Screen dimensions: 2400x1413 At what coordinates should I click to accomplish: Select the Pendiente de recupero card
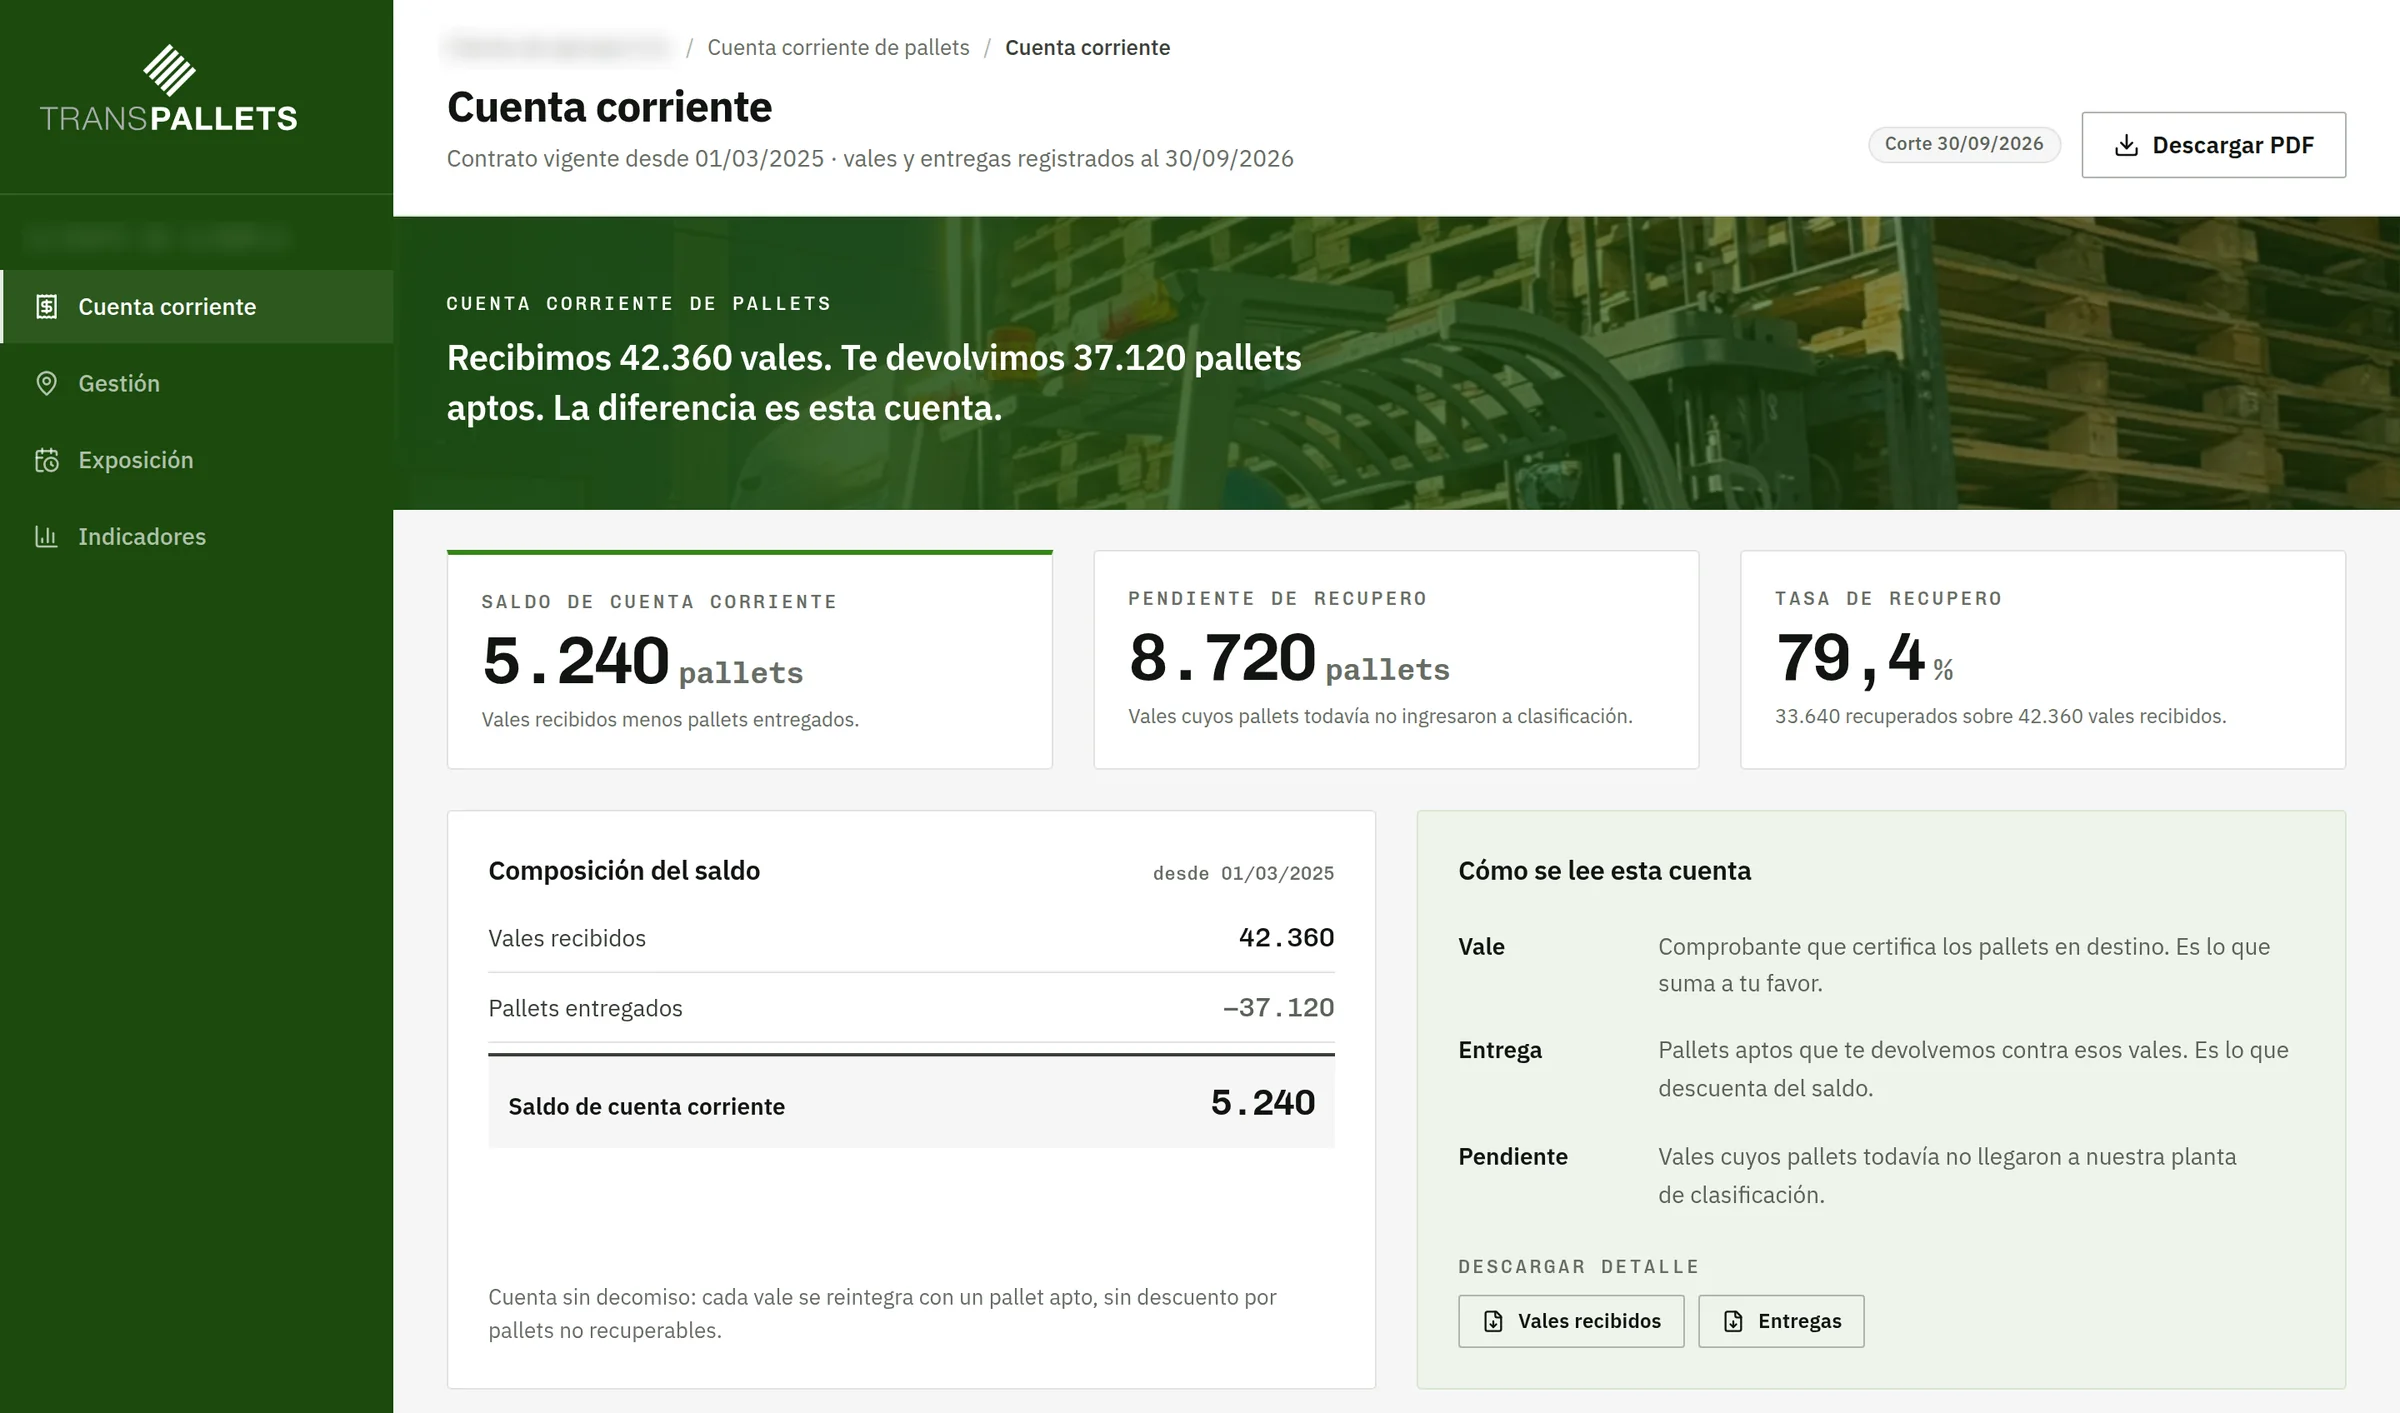coord(1396,660)
